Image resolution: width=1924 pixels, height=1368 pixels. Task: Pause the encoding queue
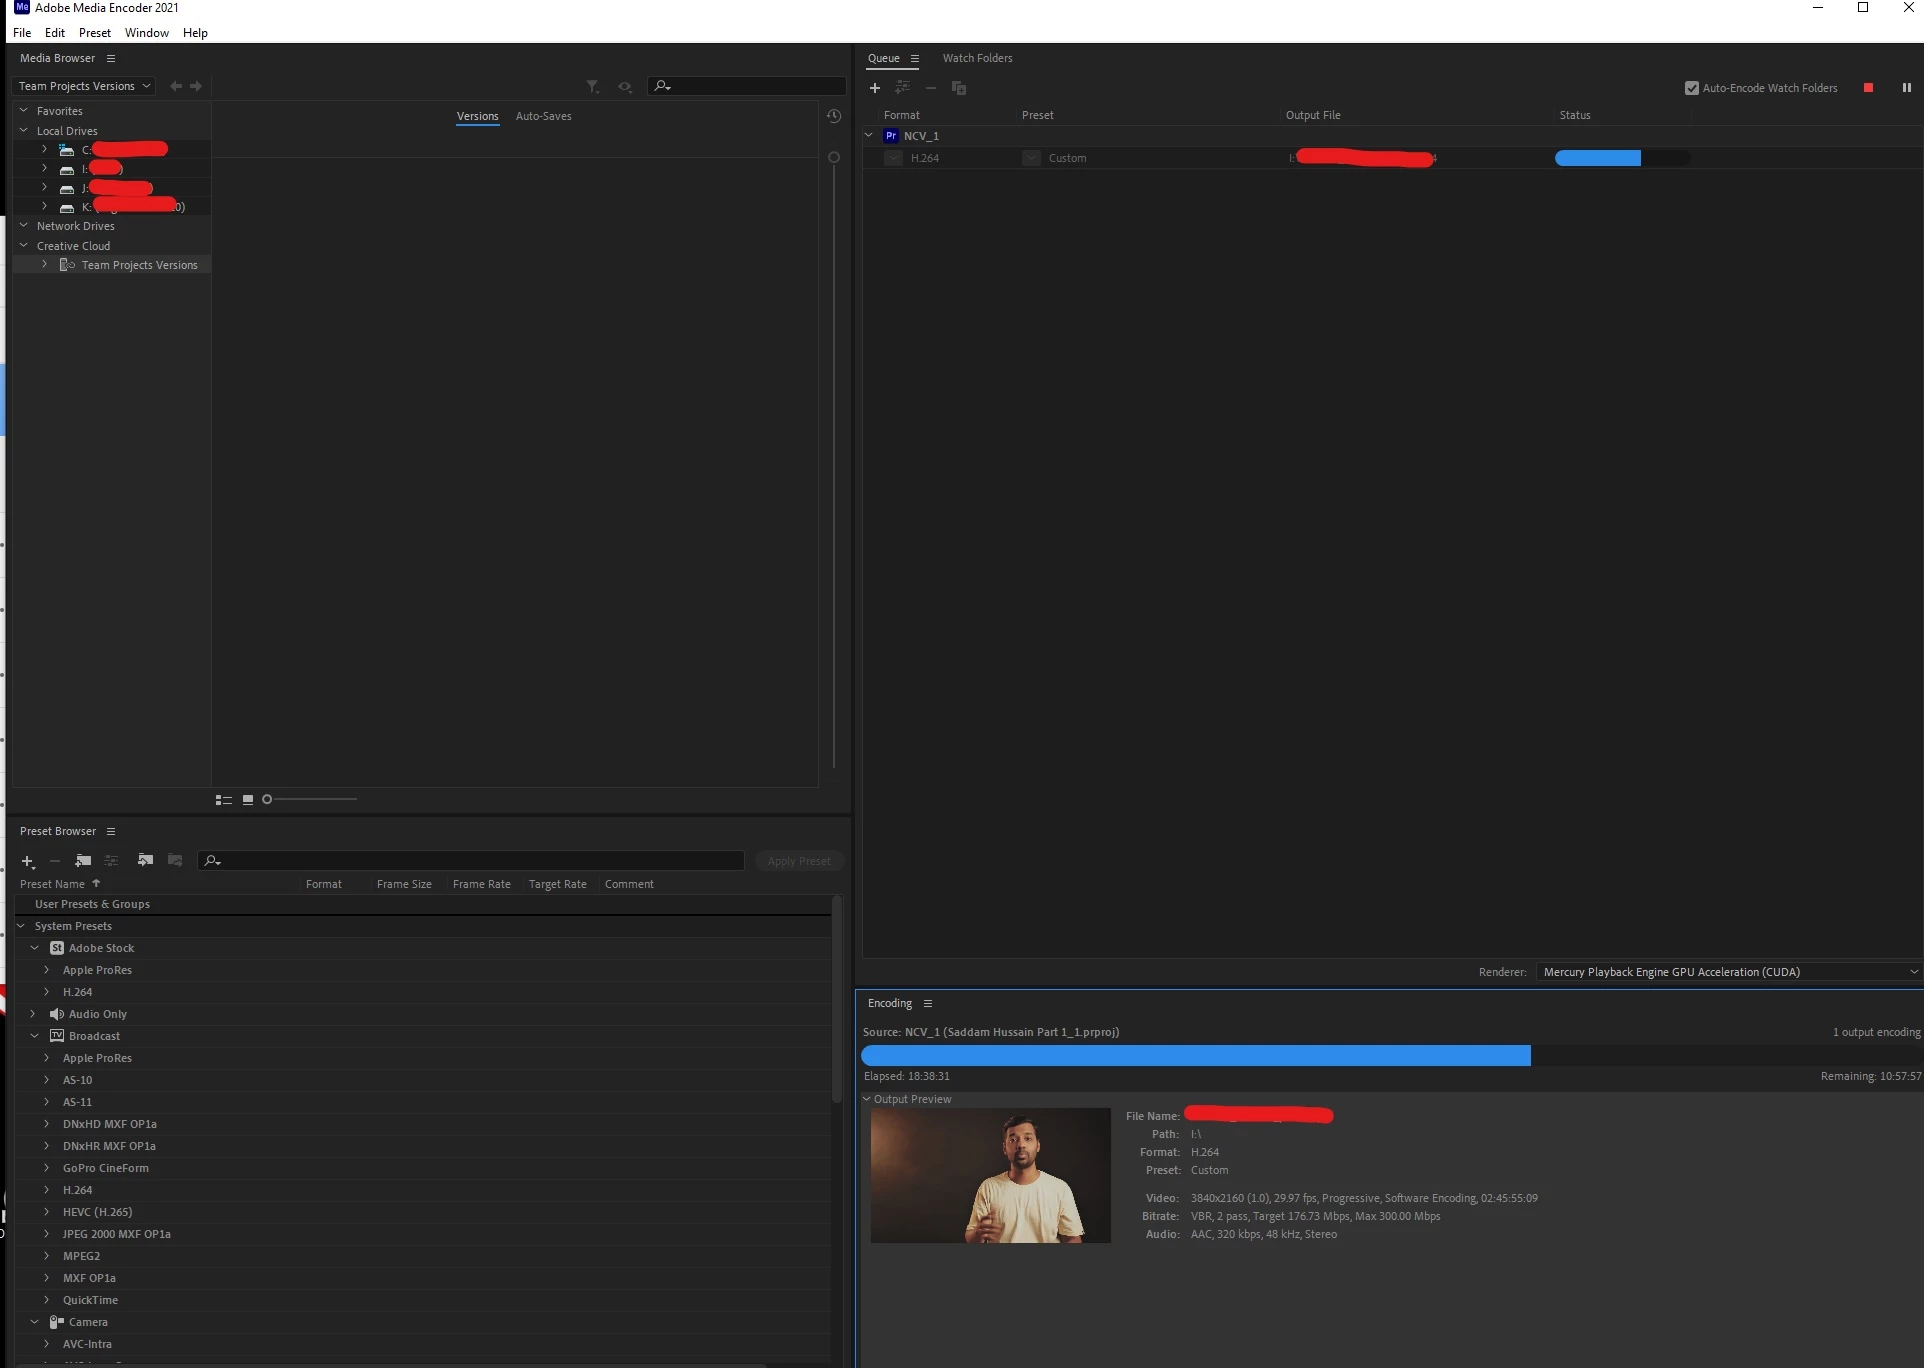[x=1906, y=88]
